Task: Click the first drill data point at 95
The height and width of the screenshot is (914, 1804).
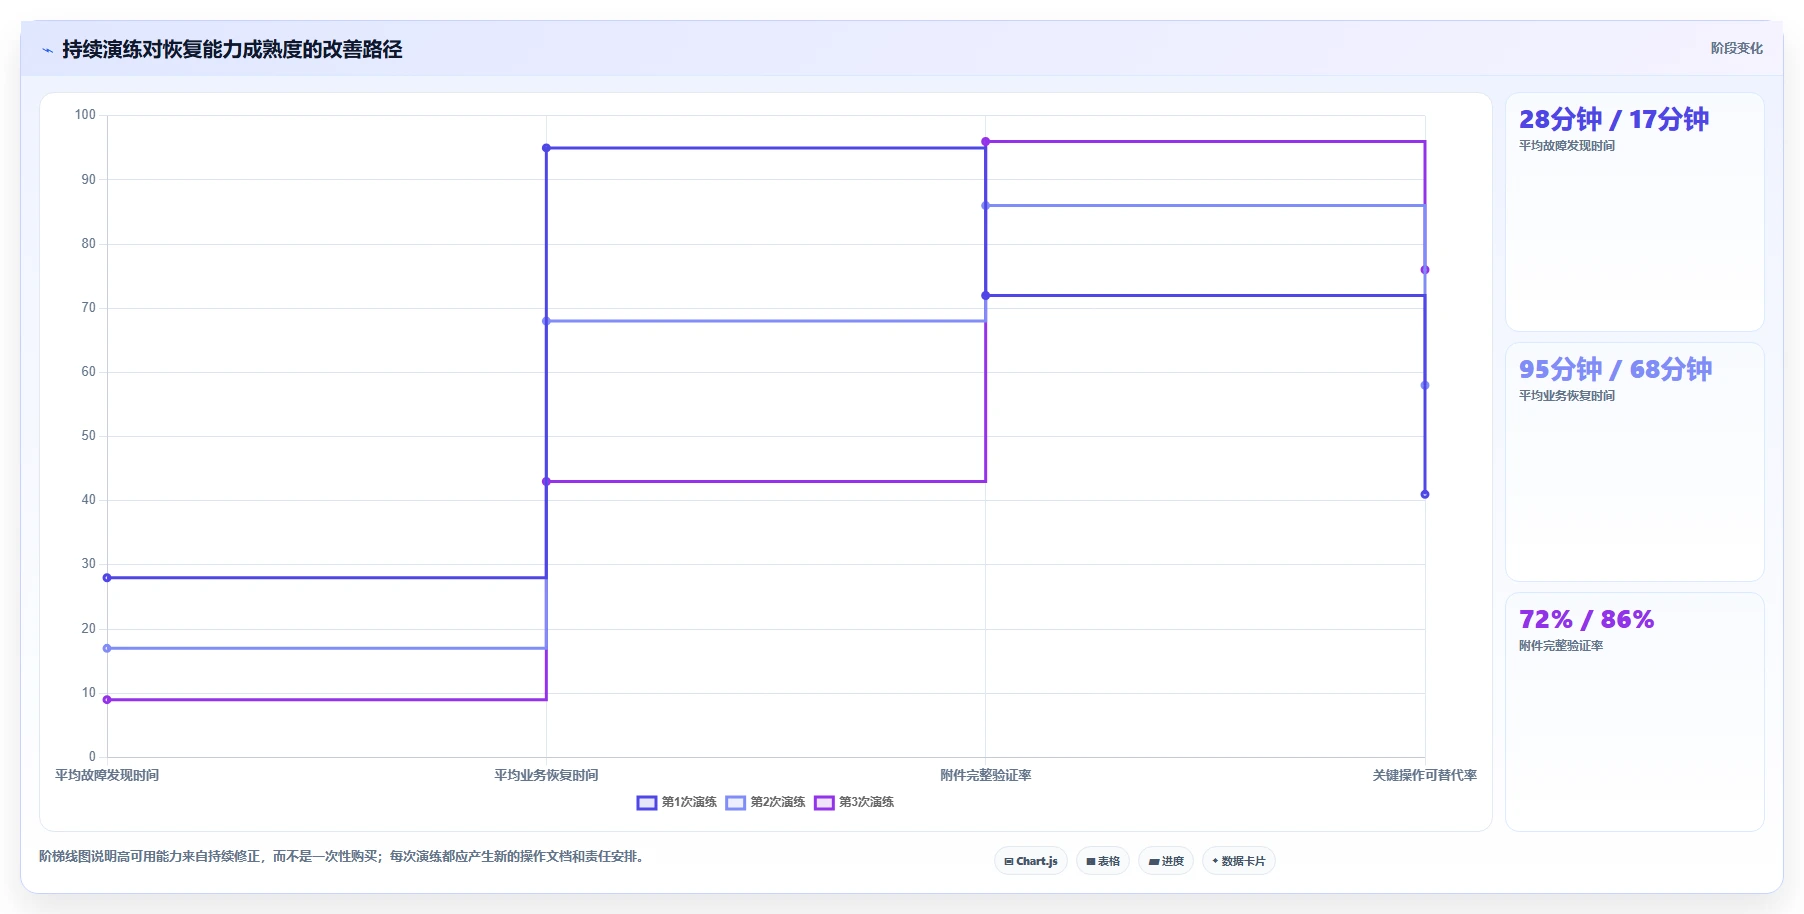Action: click(546, 148)
